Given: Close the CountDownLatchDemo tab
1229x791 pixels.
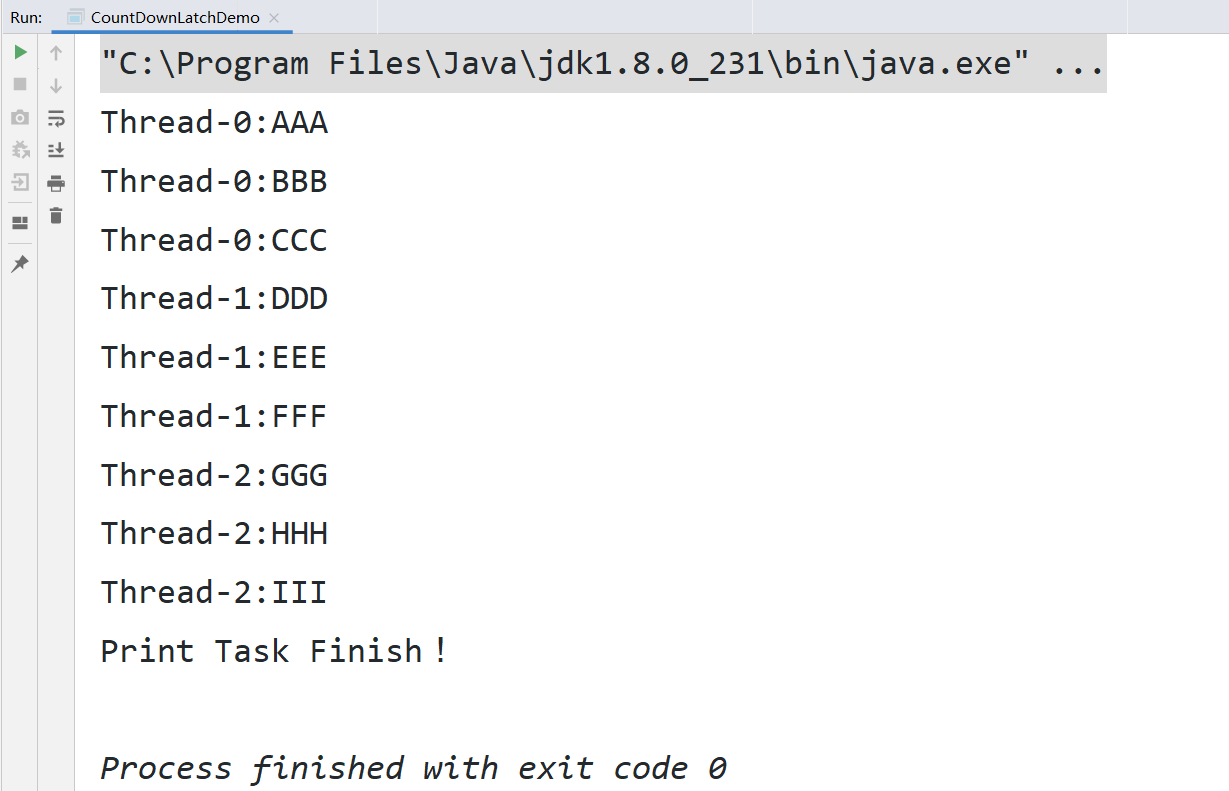Looking at the screenshot, I should click(275, 18).
